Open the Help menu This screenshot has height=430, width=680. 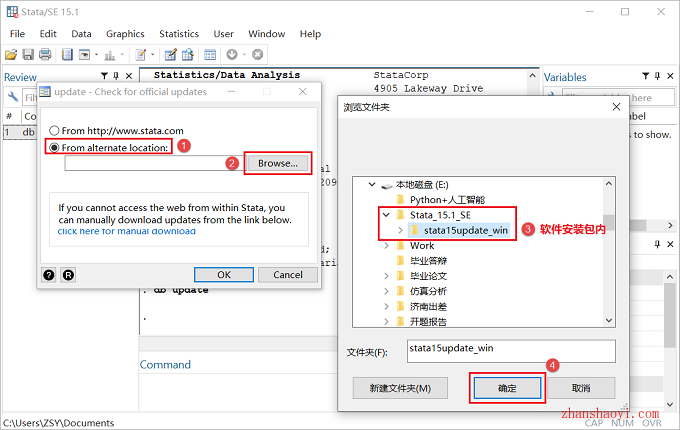310,34
